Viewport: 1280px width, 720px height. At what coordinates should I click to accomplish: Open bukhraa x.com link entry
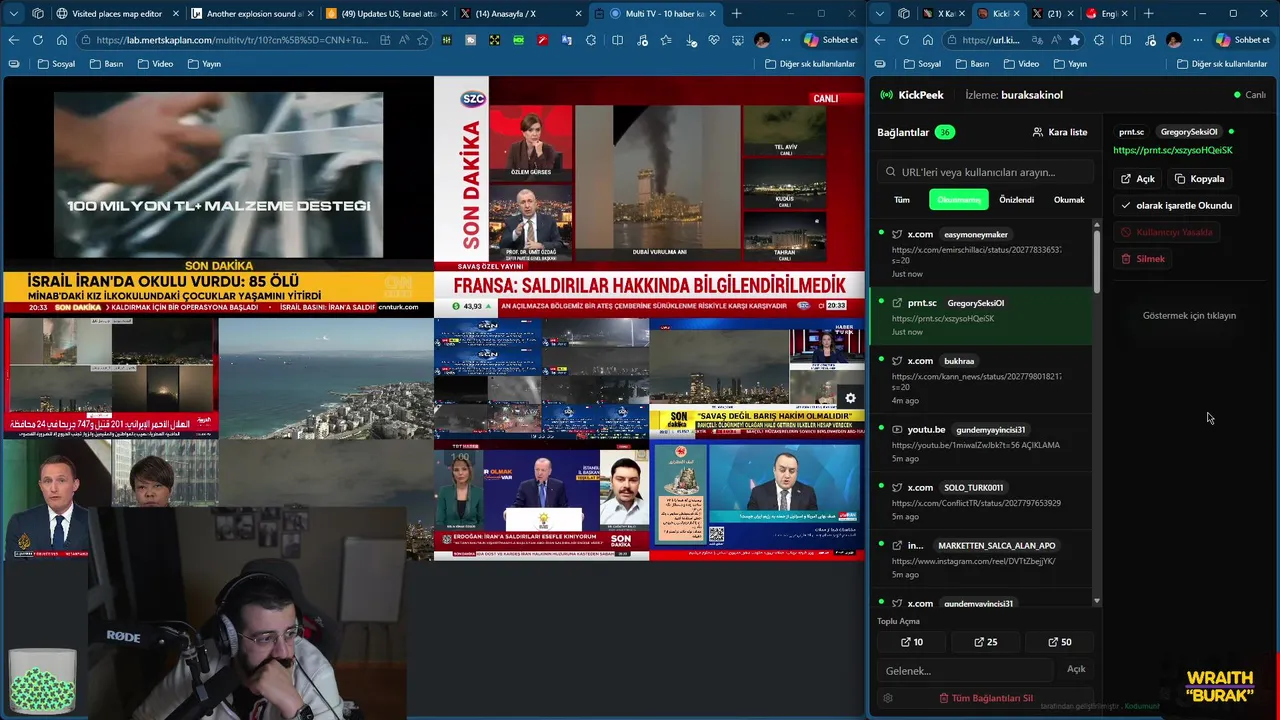982,380
